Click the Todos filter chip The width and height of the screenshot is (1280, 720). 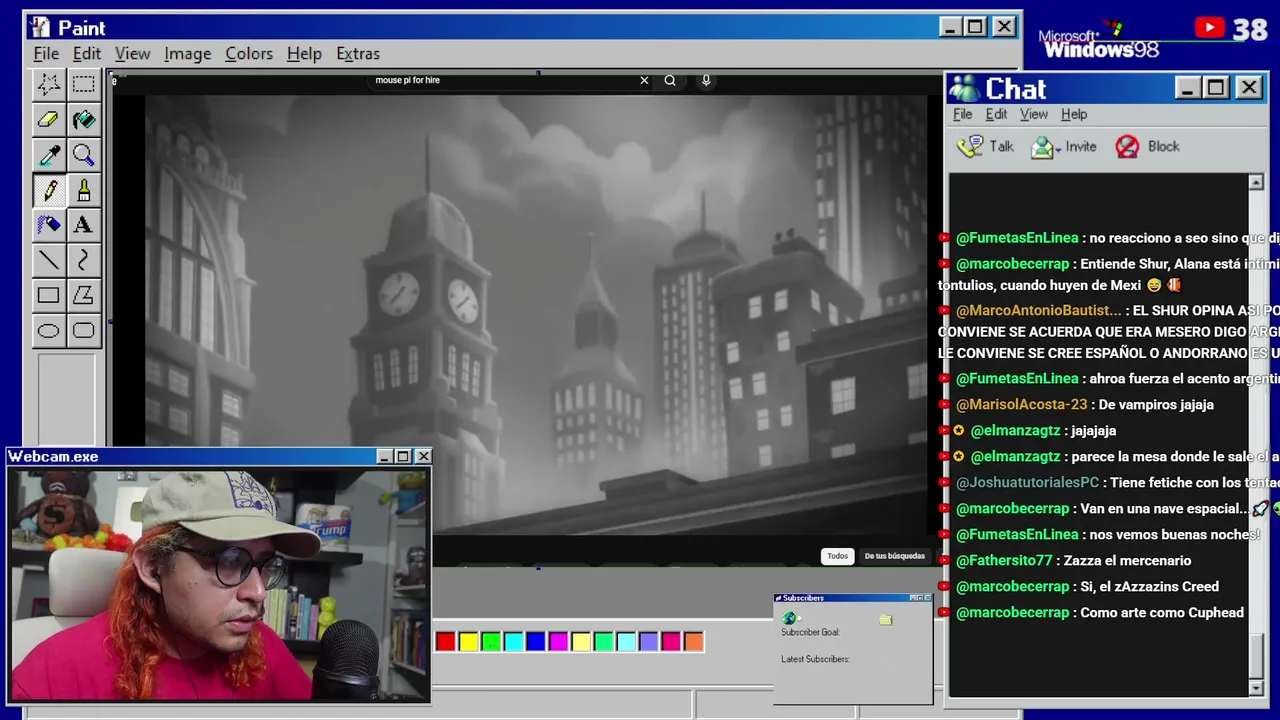tap(837, 556)
